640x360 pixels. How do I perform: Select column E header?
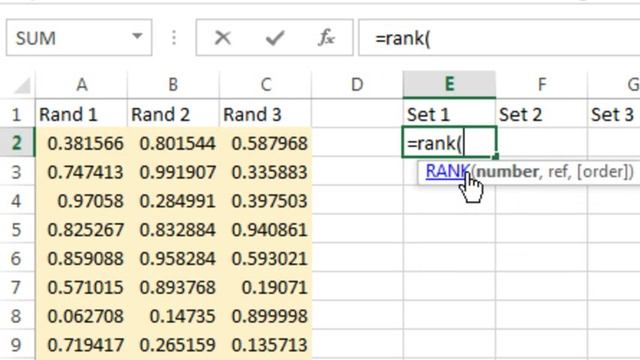click(449, 85)
